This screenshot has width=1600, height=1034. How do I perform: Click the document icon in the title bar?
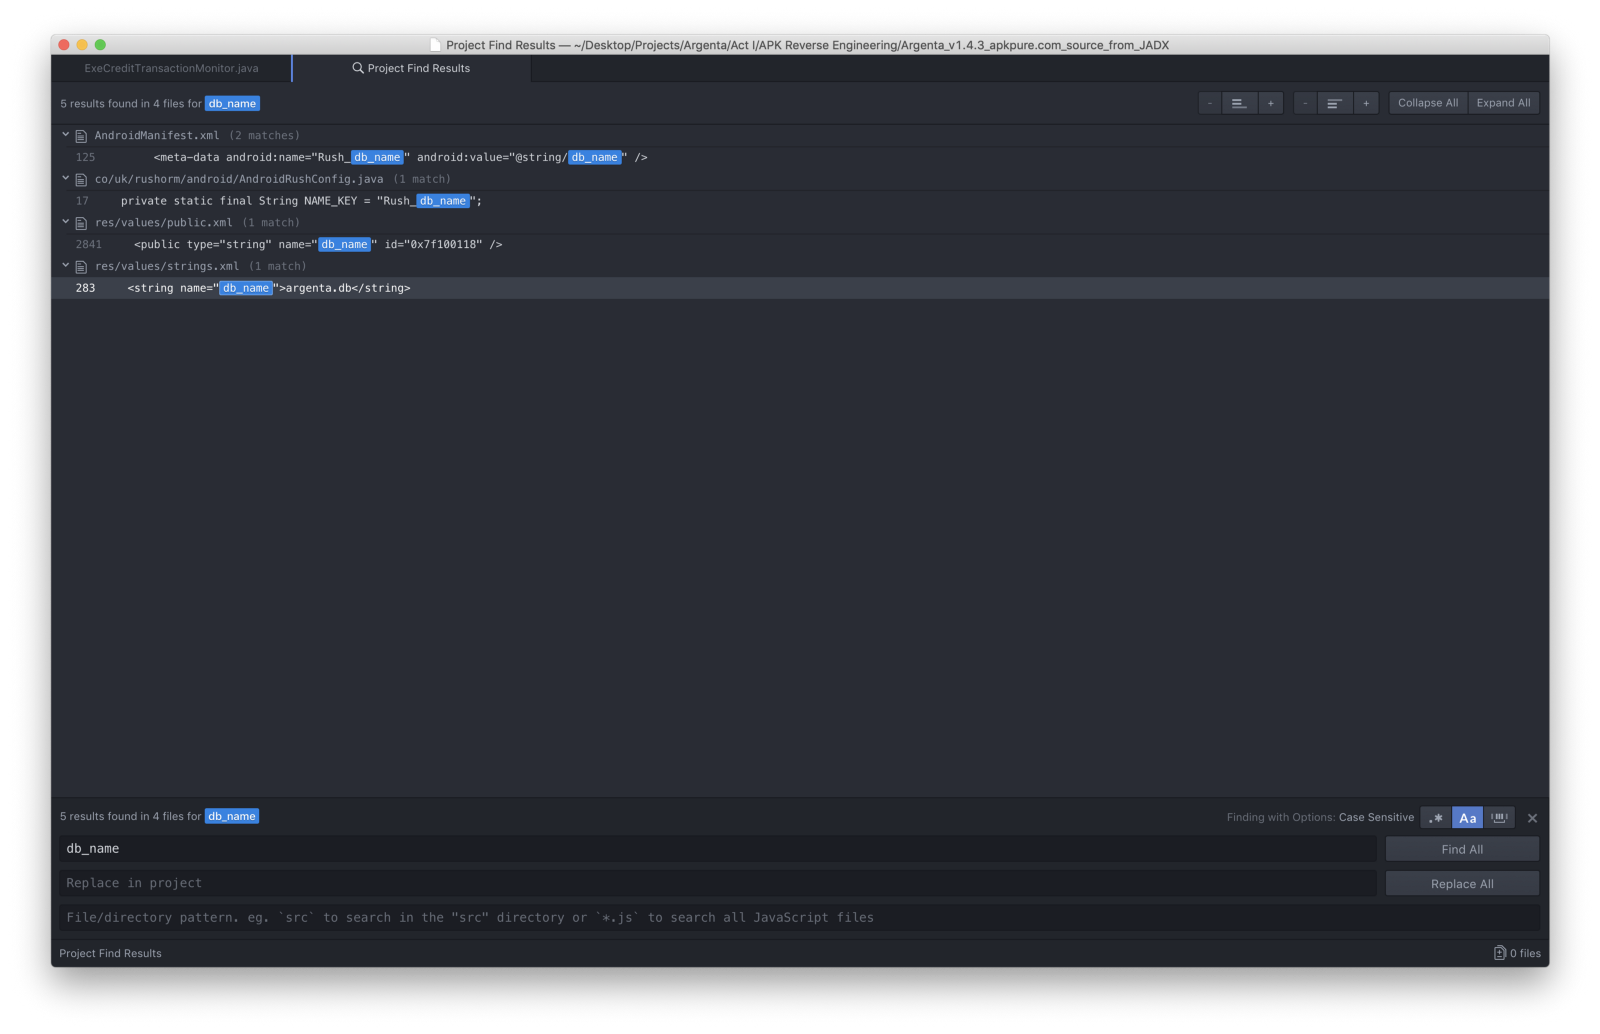tap(435, 45)
